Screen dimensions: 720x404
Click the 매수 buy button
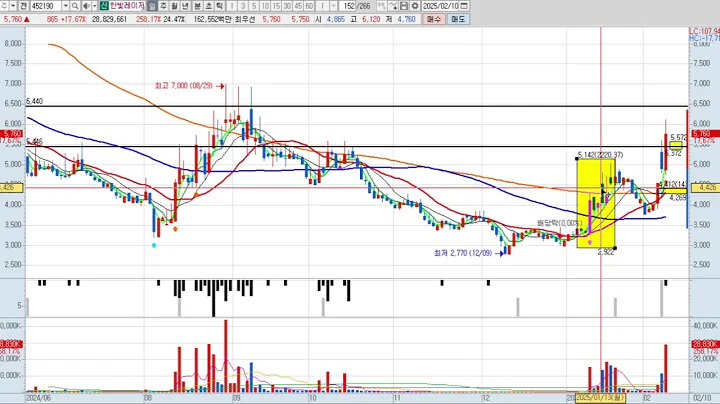pyautogui.click(x=433, y=19)
